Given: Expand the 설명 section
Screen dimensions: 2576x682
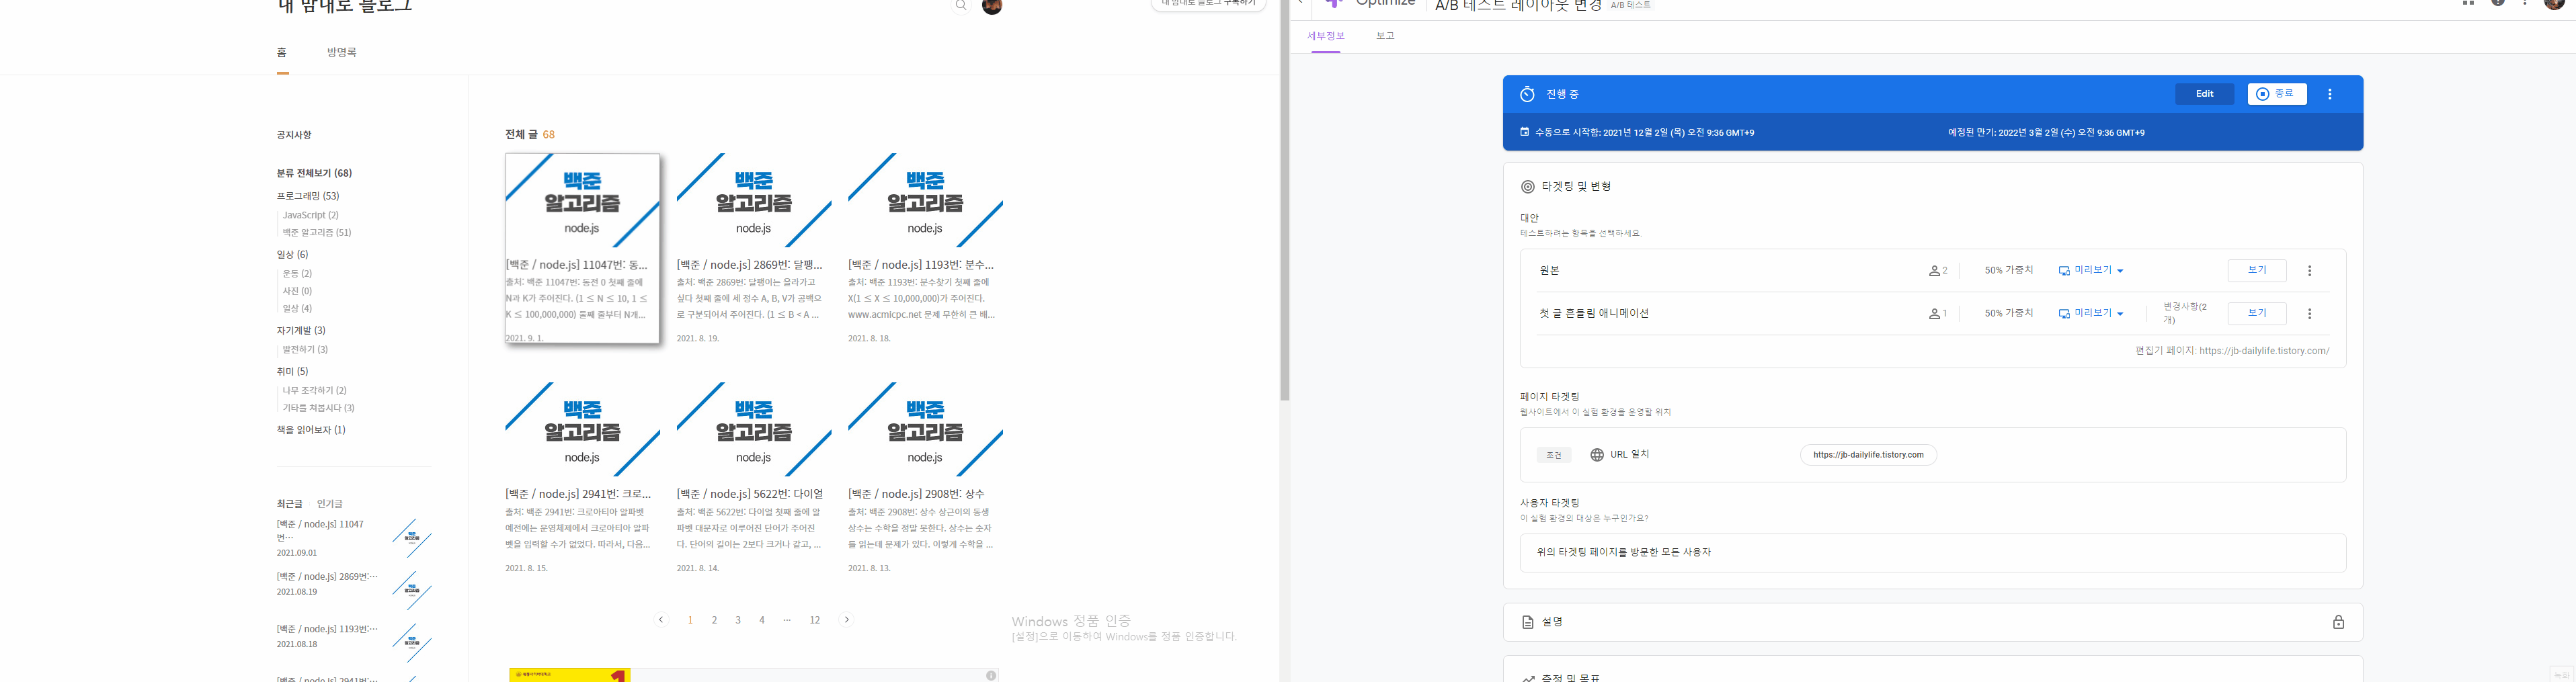Looking at the screenshot, I should click(x=1932, y=622).
